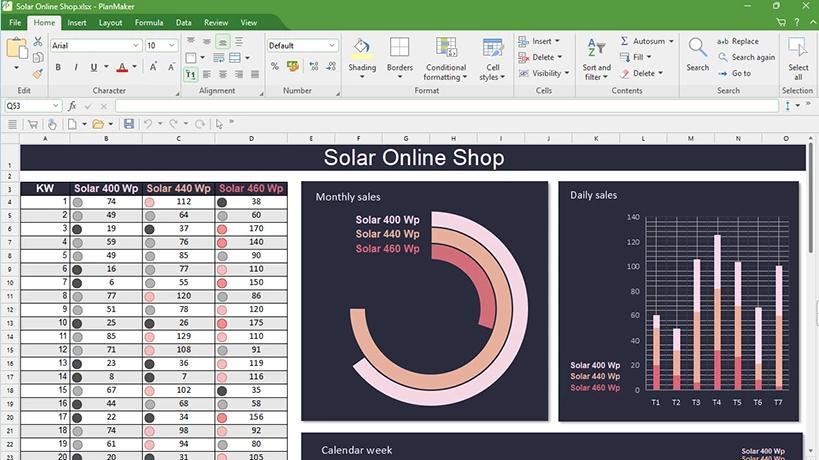Click the Undo arrow icon
The width and height of the screenshot is (819, 460).
(148, 124)
